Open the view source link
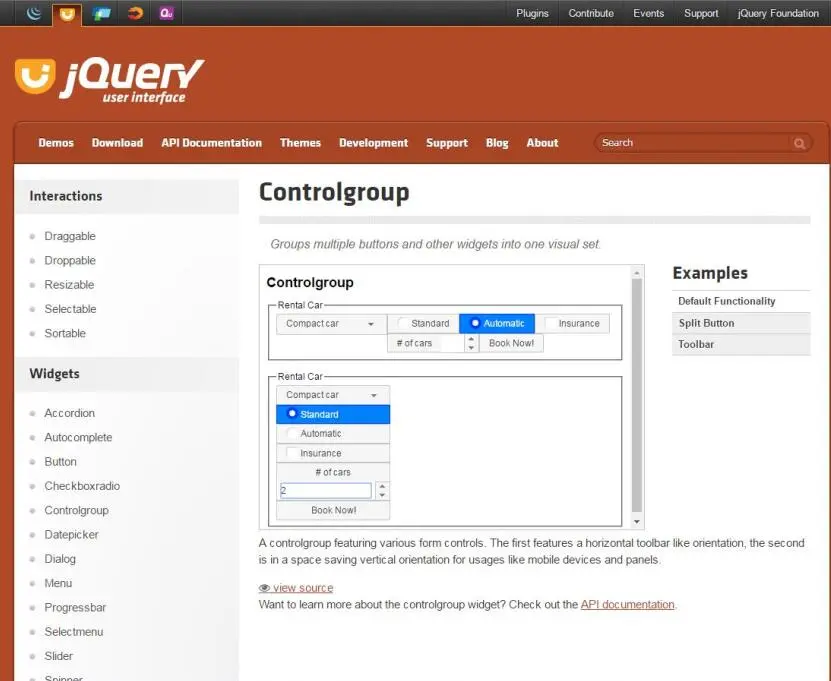Viewport: 831px width, 681px height. pyautogui.click(x=303, y=588)
